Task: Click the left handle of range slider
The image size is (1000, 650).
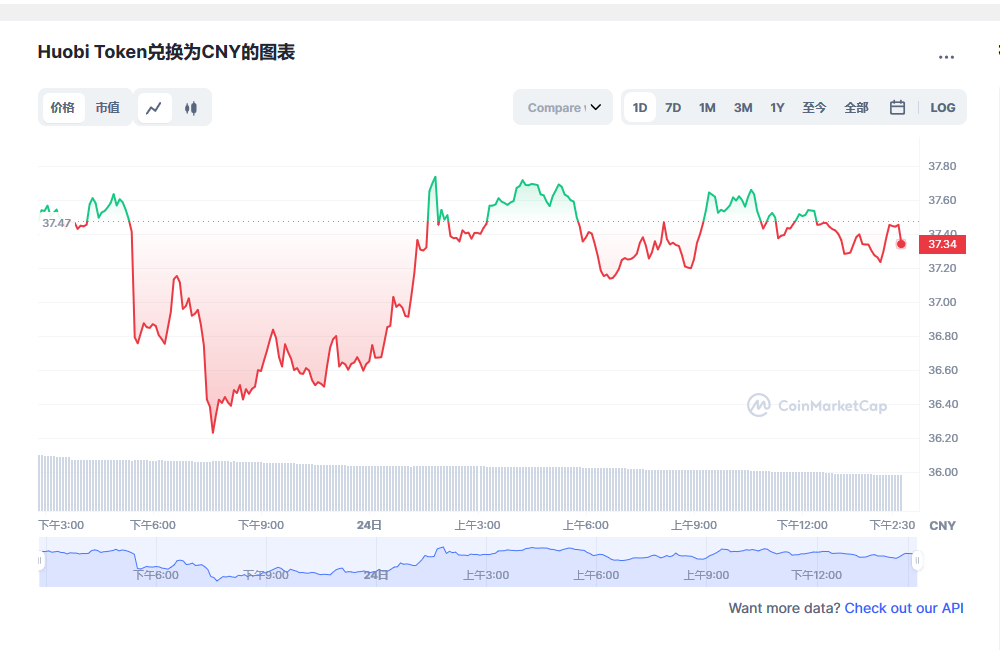Action: (40, 561)
